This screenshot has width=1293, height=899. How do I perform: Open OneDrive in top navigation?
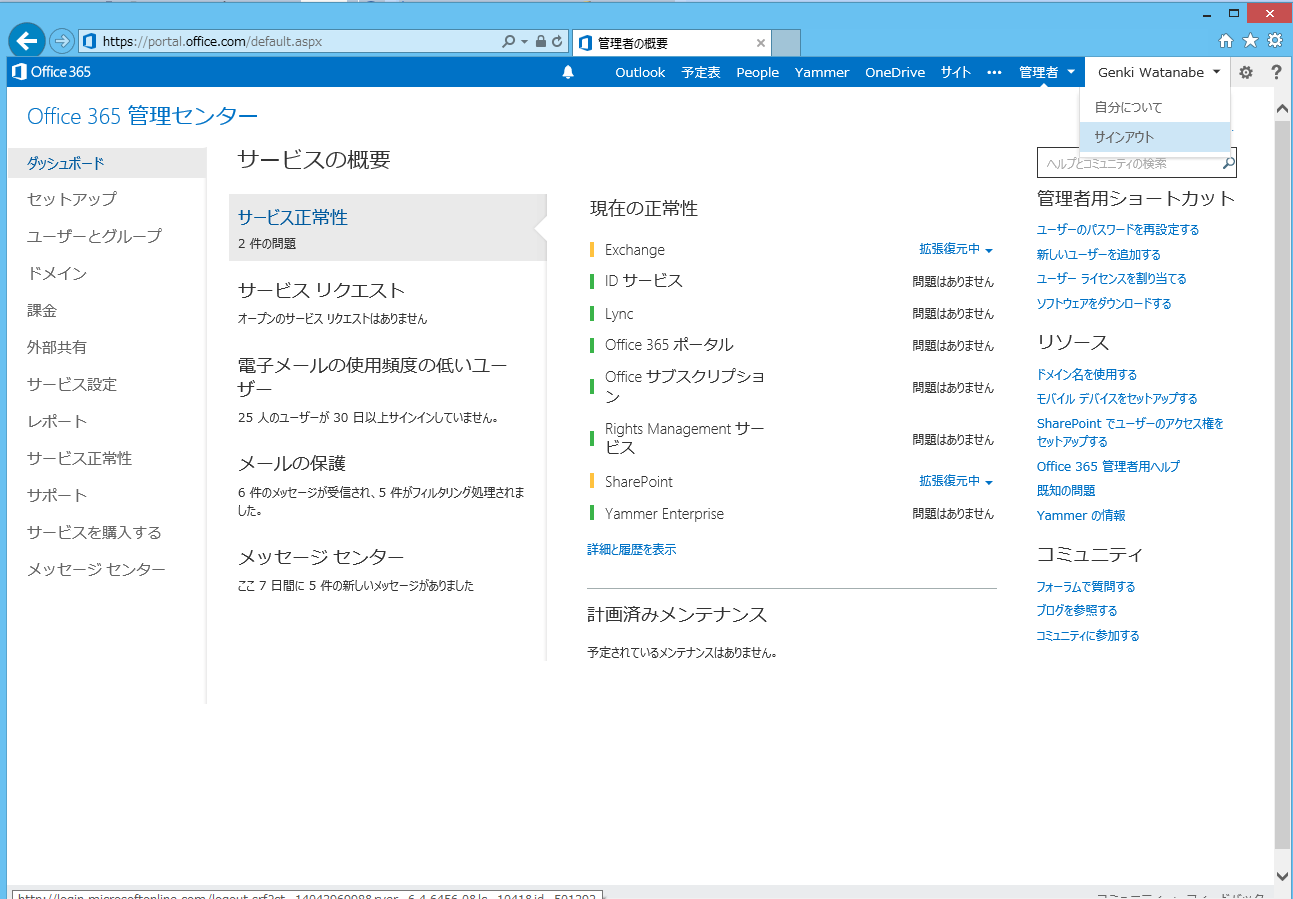point(895,72)
